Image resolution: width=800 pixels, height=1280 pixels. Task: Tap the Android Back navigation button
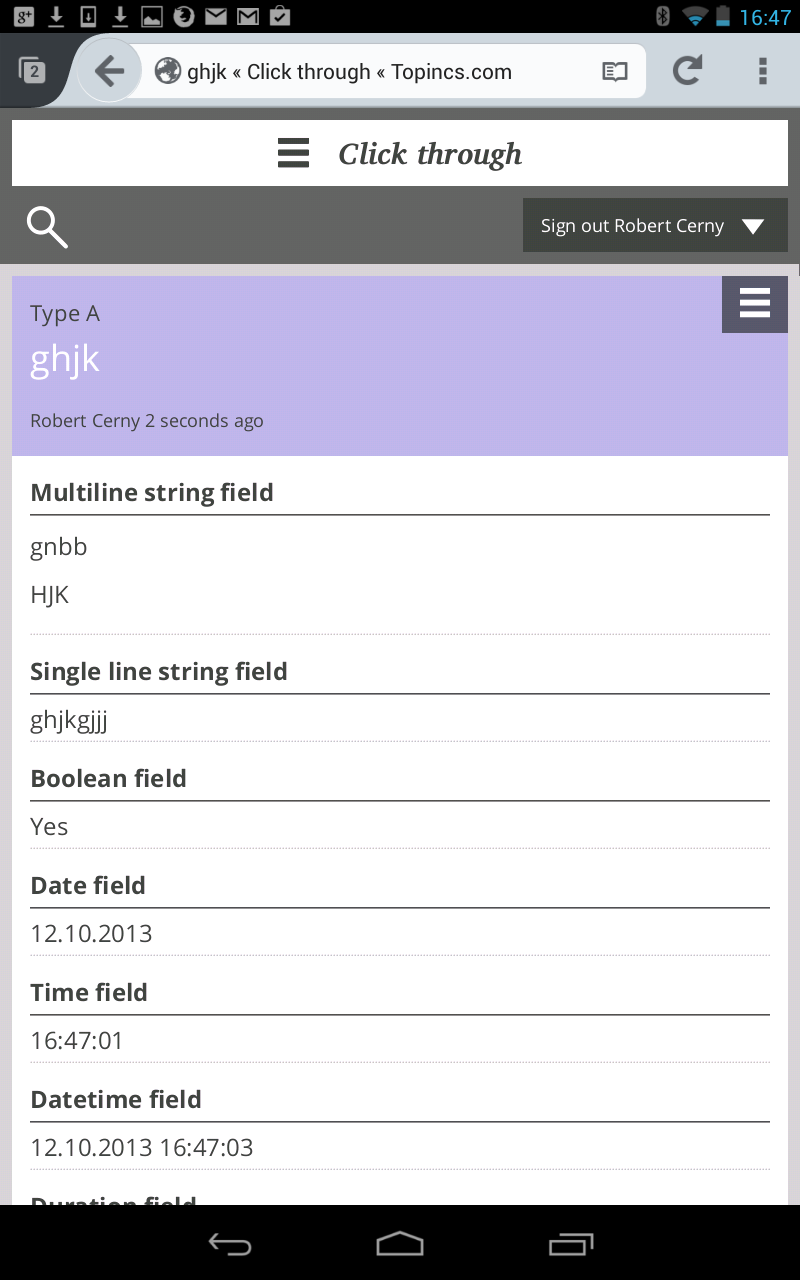pyautogui.click(x=229, y=1244)
